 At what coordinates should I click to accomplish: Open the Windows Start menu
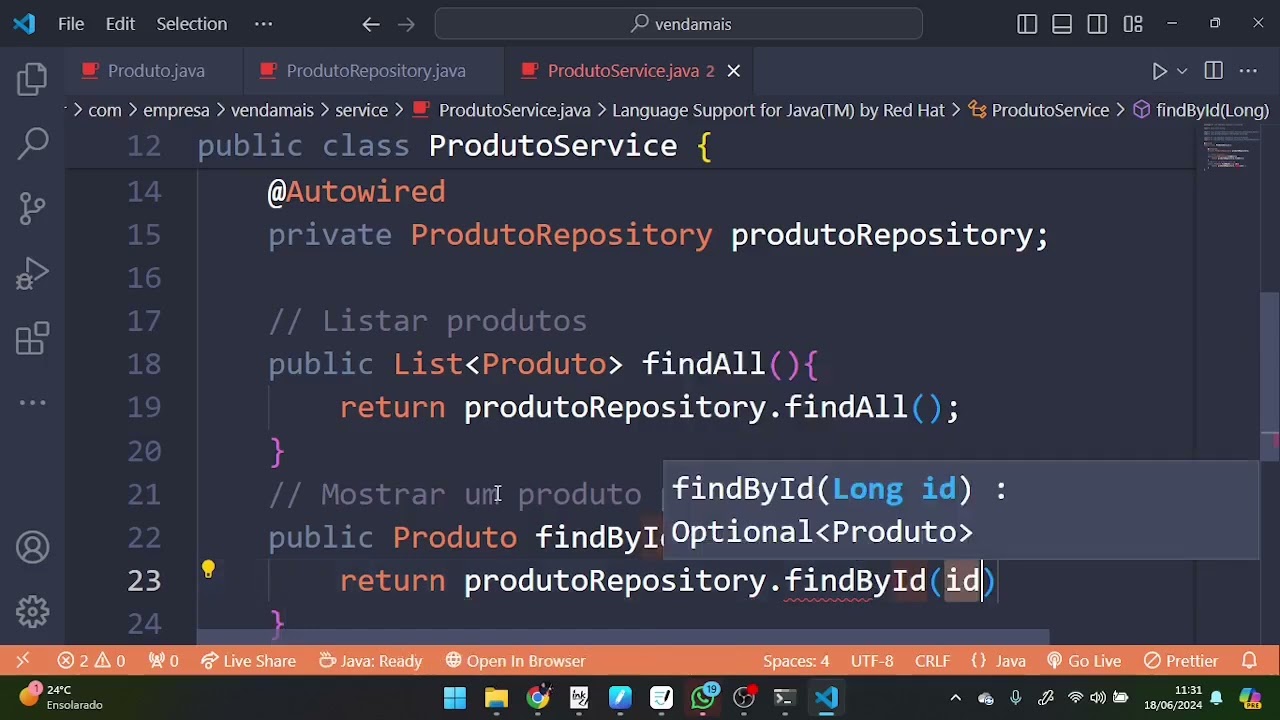click(455, 698)
